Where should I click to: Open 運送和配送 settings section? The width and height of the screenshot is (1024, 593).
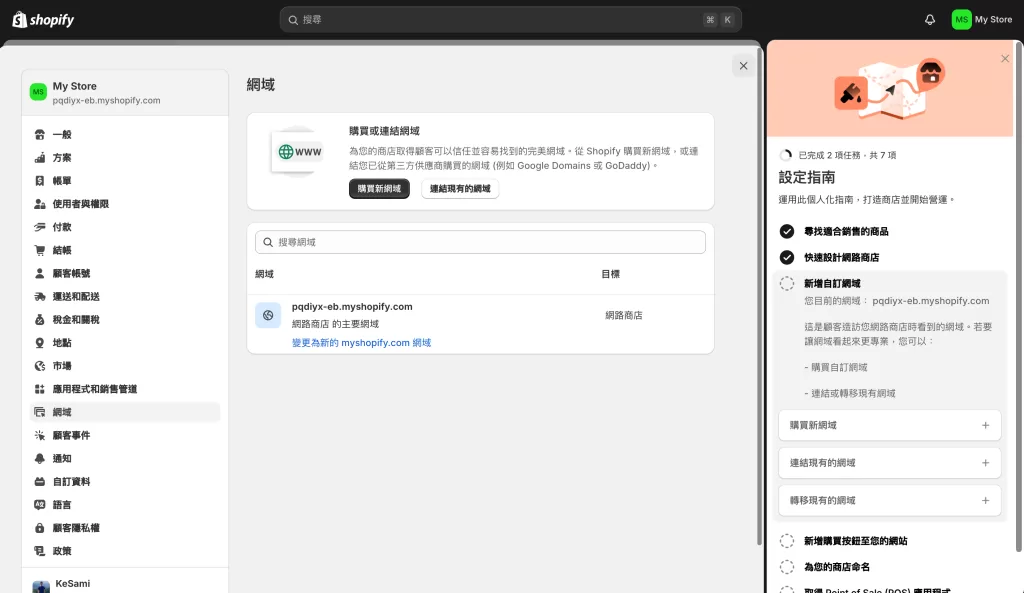point(125,296)
